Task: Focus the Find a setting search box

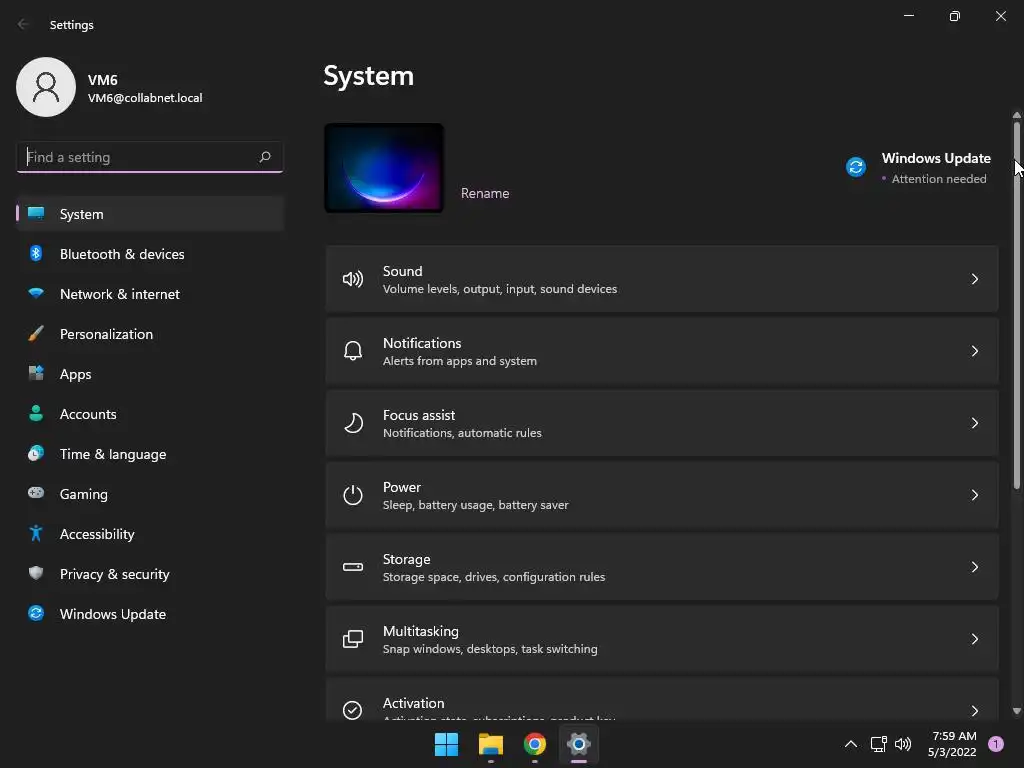Action: [x=150, y=157]
